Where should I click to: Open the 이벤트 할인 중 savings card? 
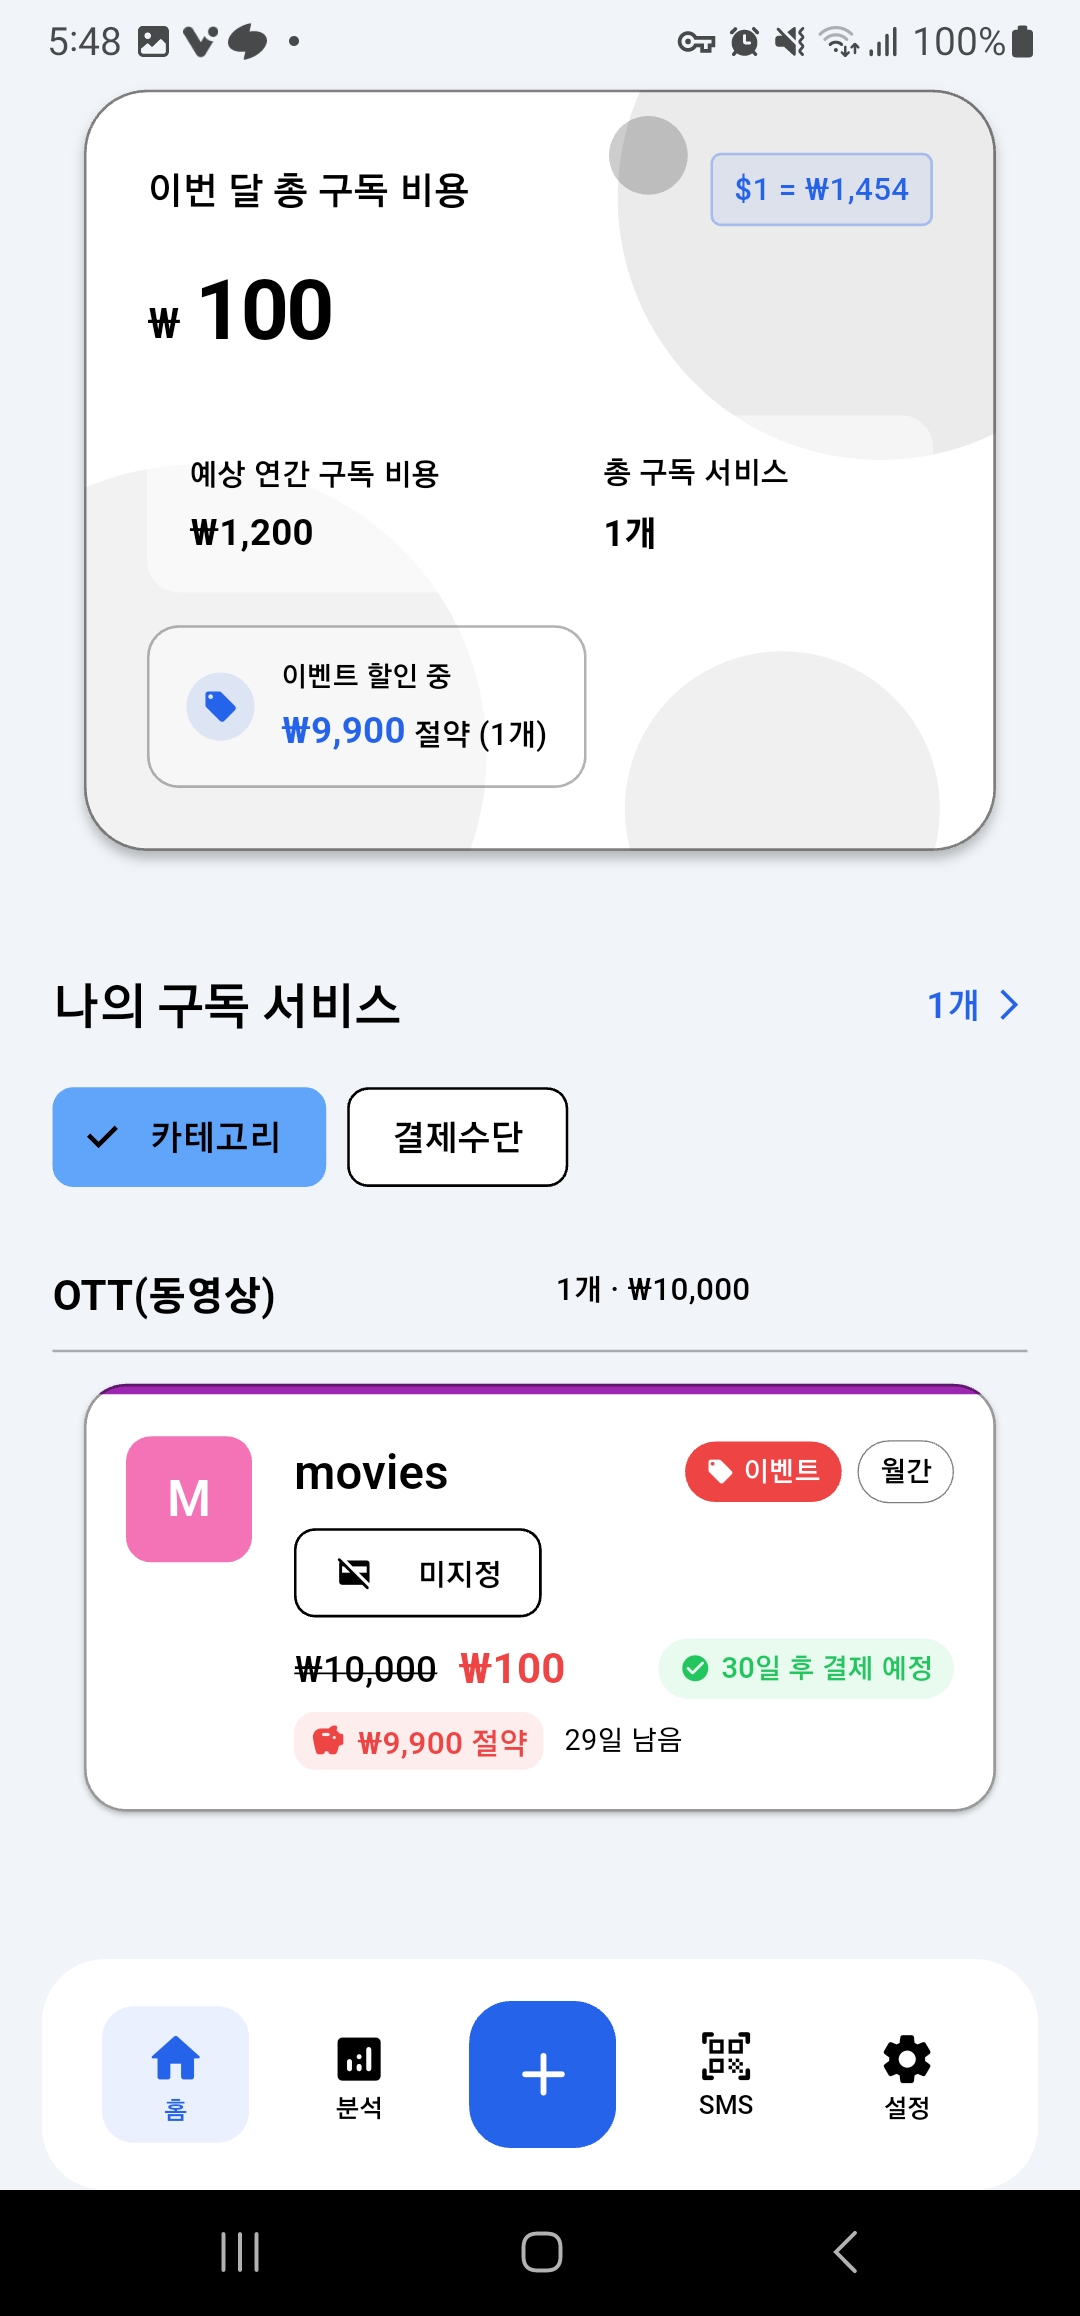pyautogui.click(x=366, y=706)
